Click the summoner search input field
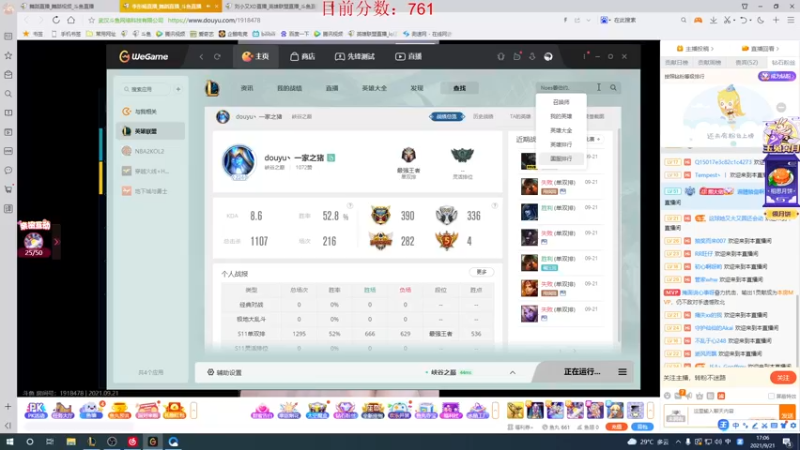 pos(569,88)
